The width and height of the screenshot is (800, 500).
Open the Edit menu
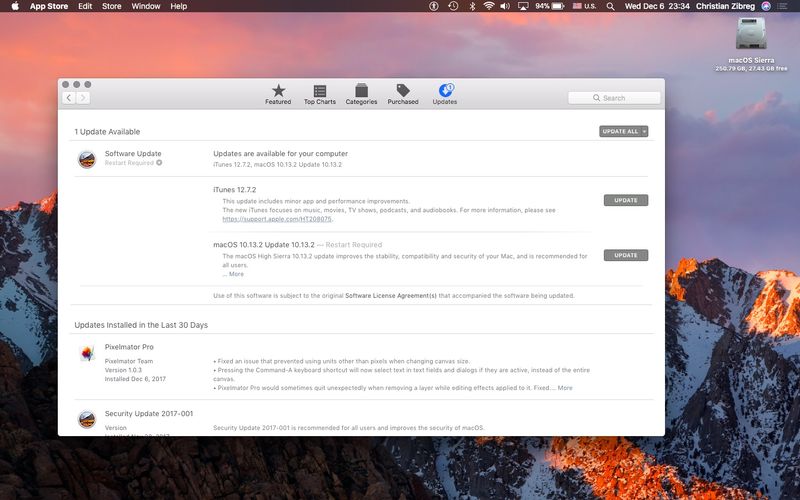[x=85, y=6]
